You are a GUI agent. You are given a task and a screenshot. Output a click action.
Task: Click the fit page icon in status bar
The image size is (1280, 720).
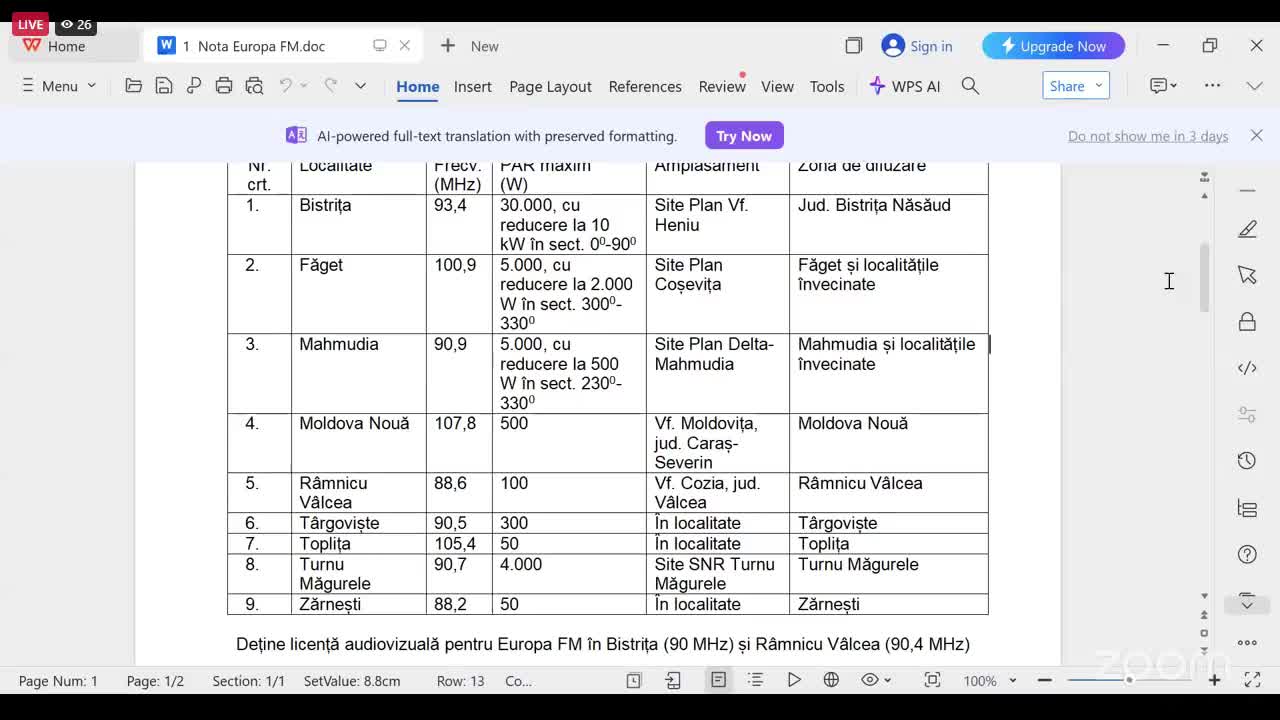click(x=932, y=680)
